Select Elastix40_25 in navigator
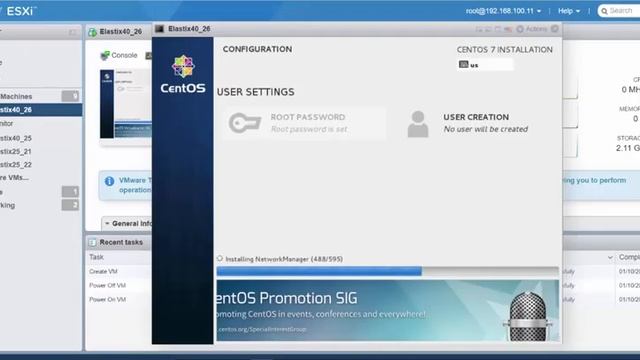 [x=16, y=138]
